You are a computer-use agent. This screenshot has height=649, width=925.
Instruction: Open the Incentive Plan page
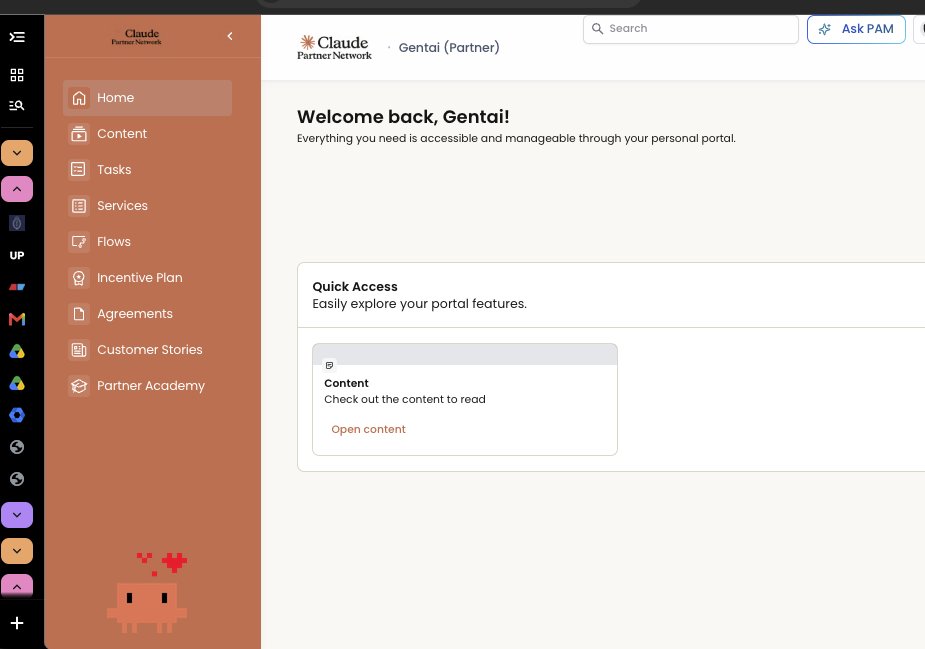[147, 278]
